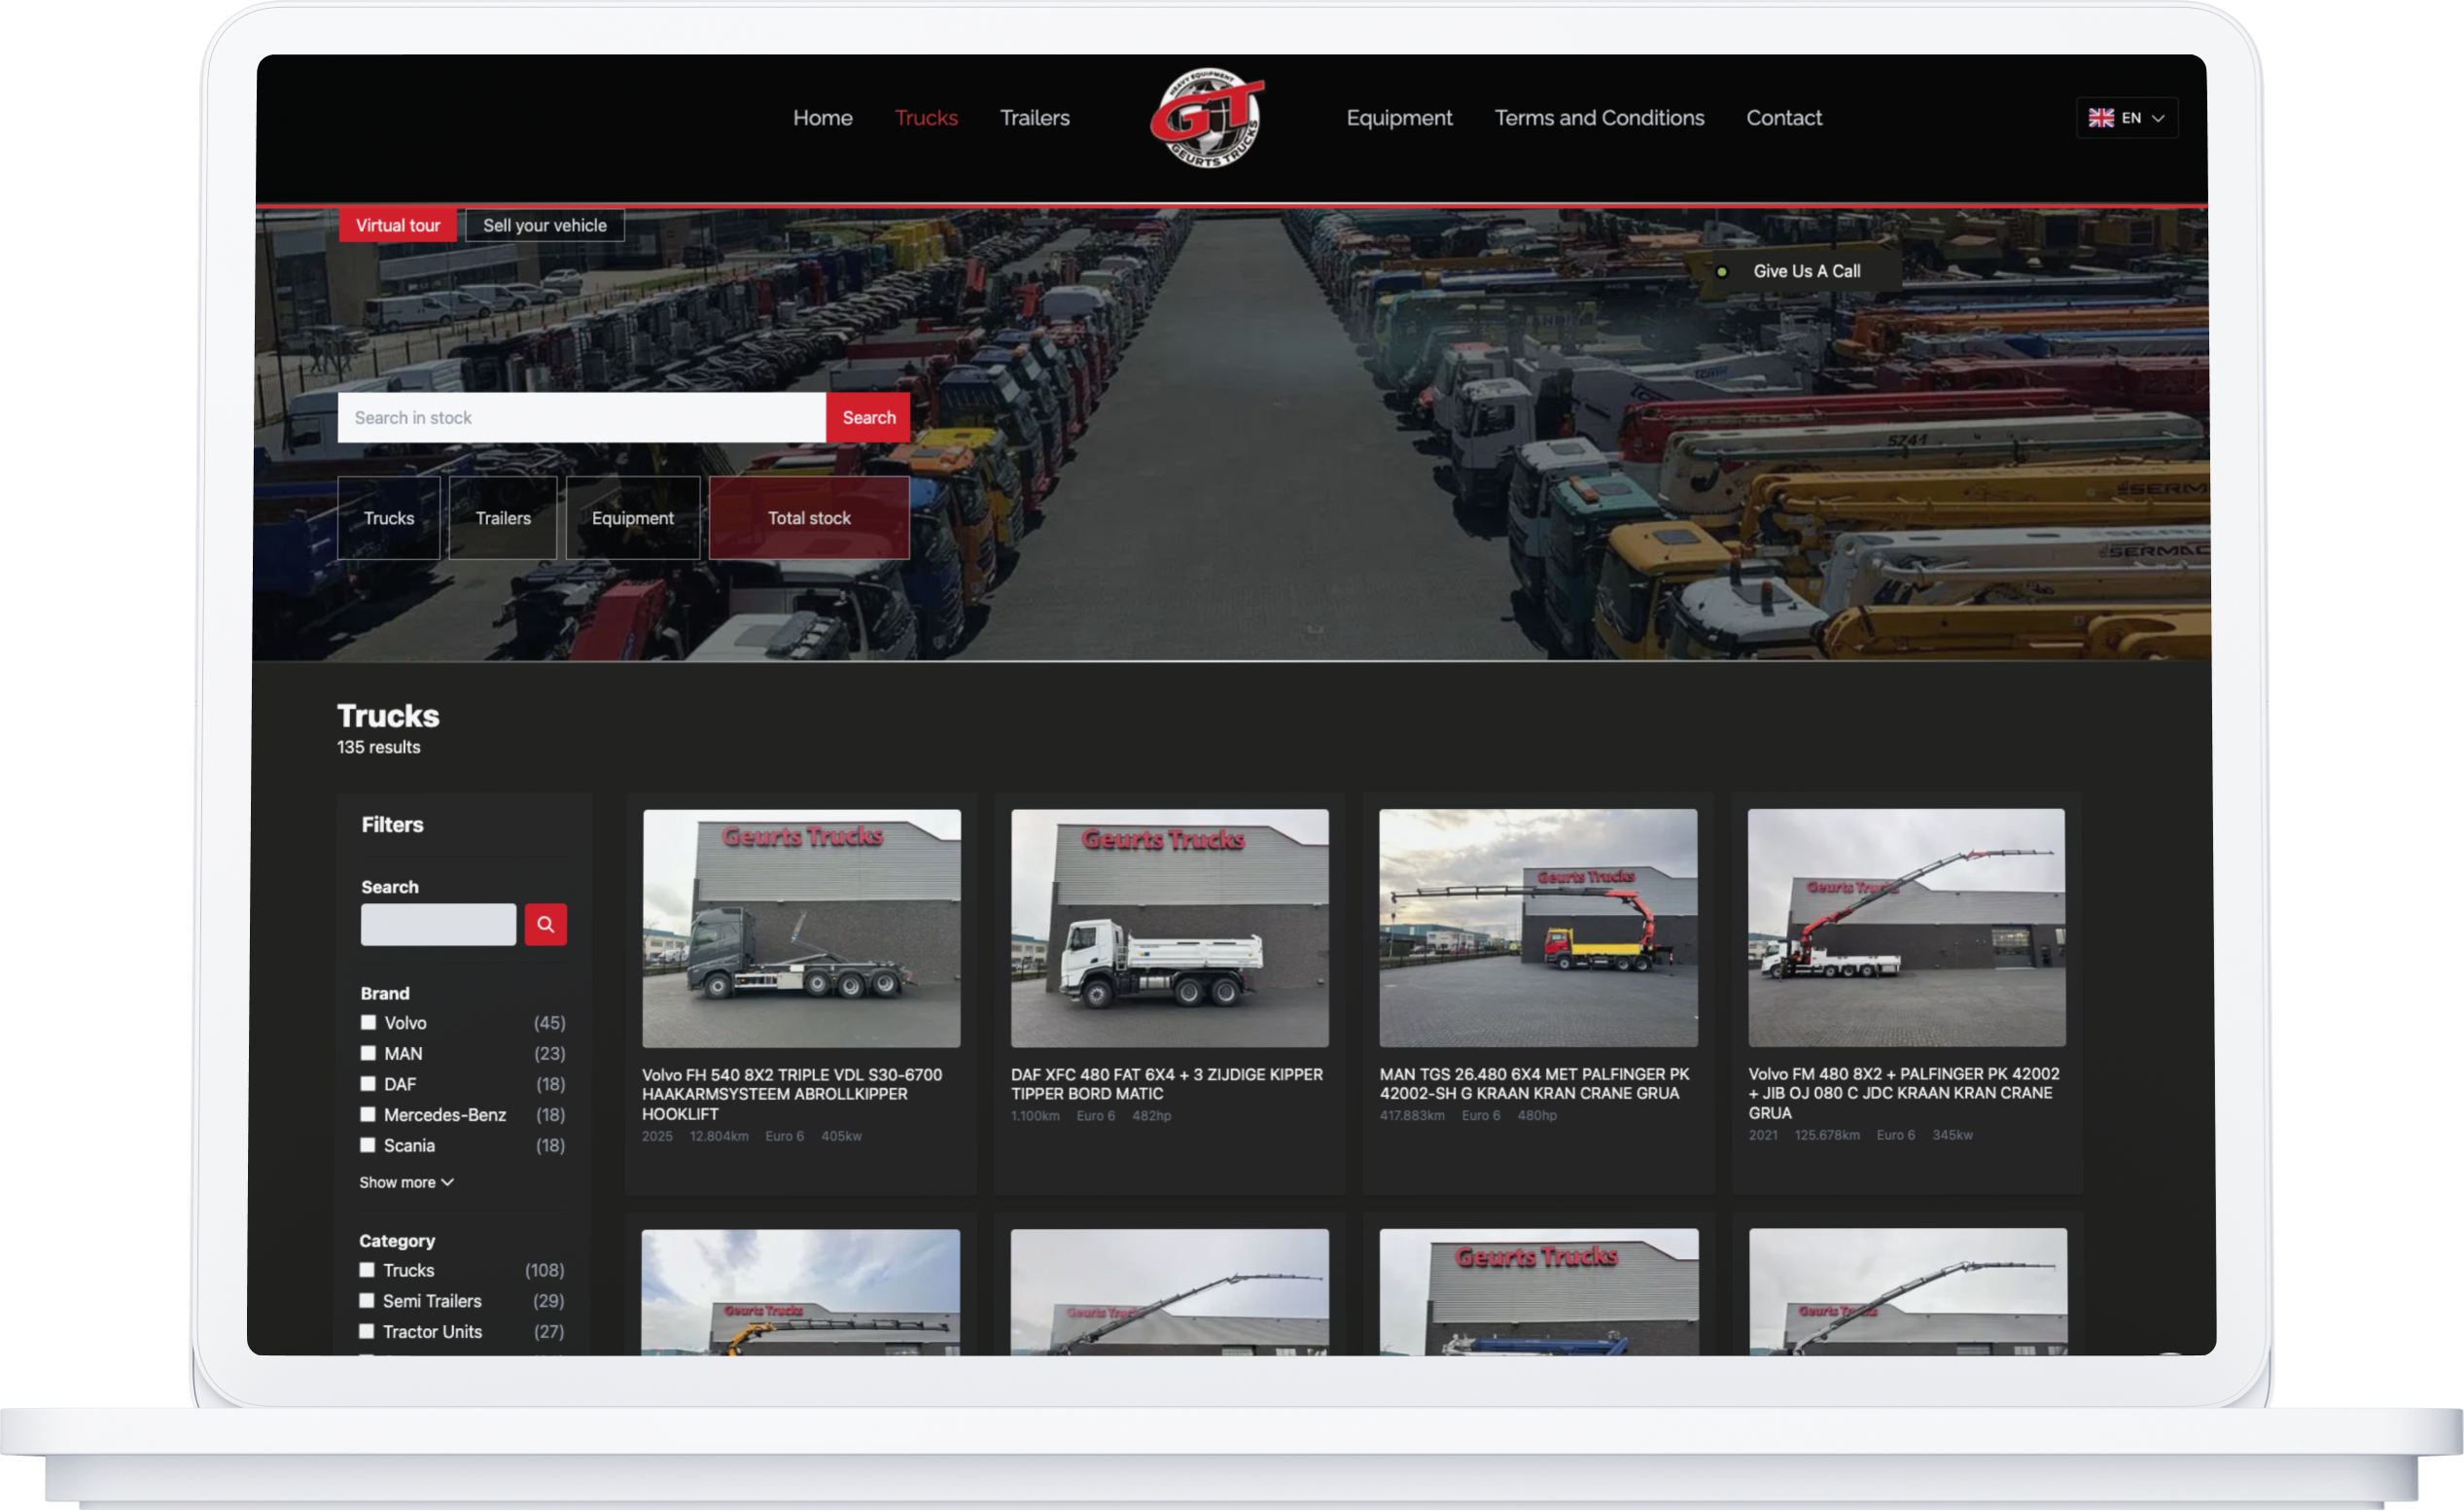The width and height of the screenshot is (2464, 1511).
Task: Open Equipment in the top navigation
Action: pos(1399,118)
